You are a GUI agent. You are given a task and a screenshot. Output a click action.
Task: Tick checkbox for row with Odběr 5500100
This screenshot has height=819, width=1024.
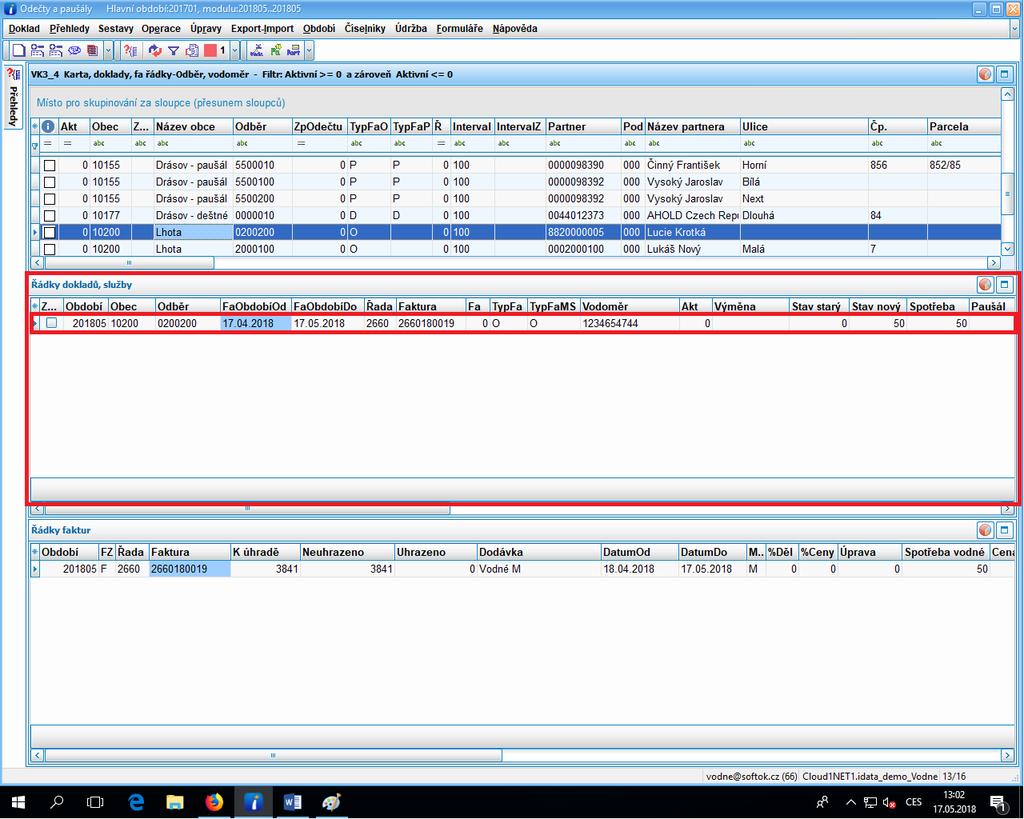[50, 182]
